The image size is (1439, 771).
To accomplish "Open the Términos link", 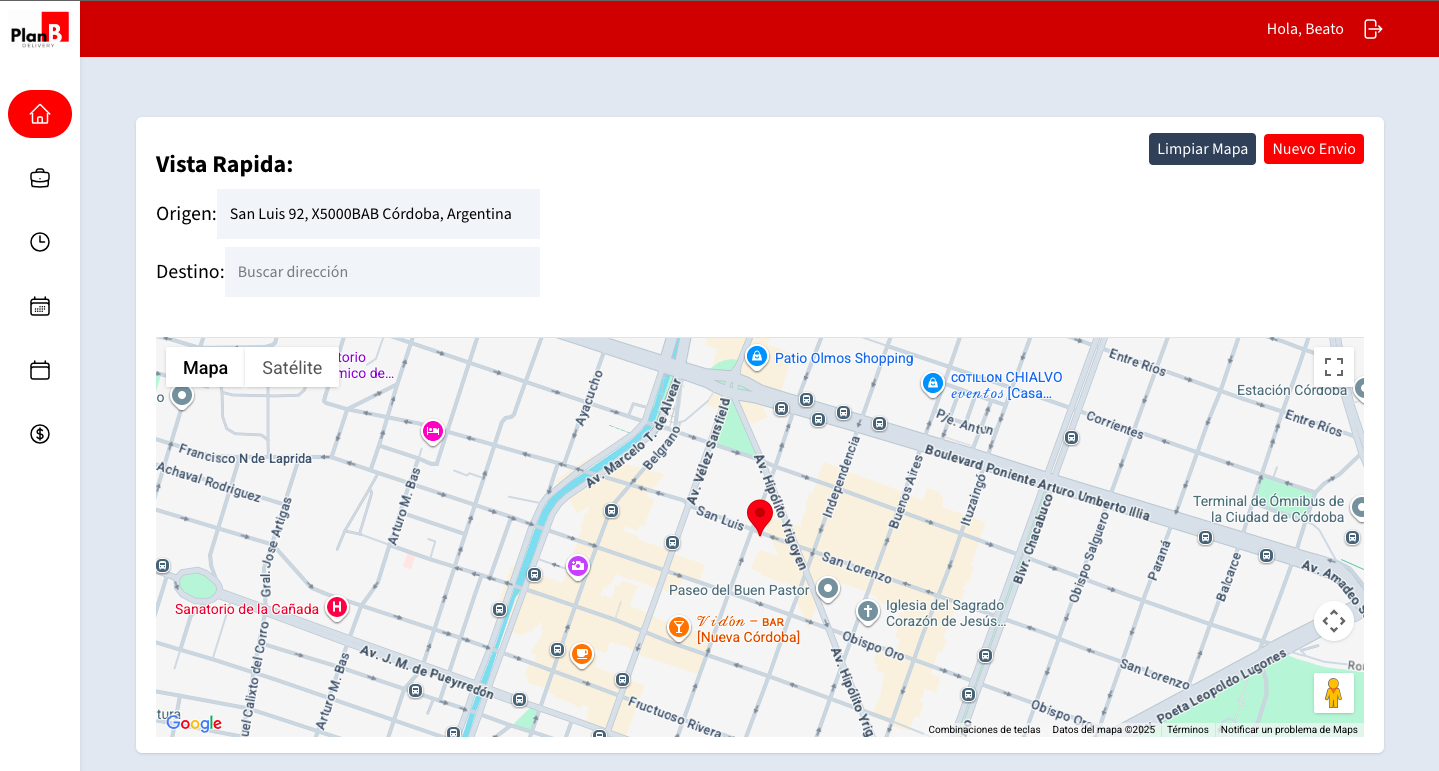I will [x=1187, y=729].
